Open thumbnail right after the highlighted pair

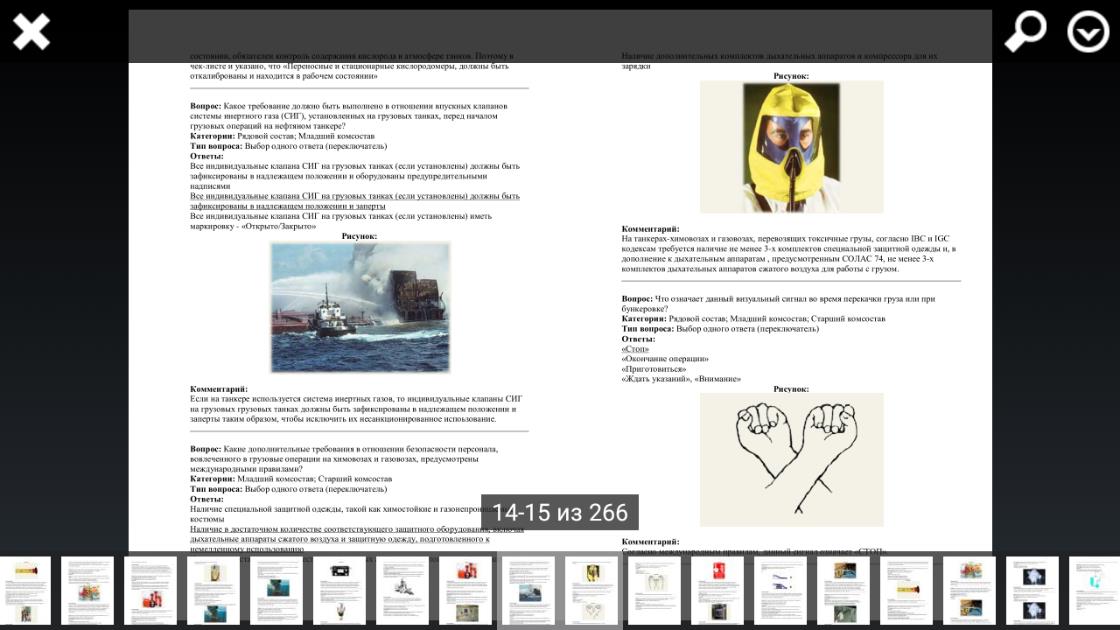654,591
